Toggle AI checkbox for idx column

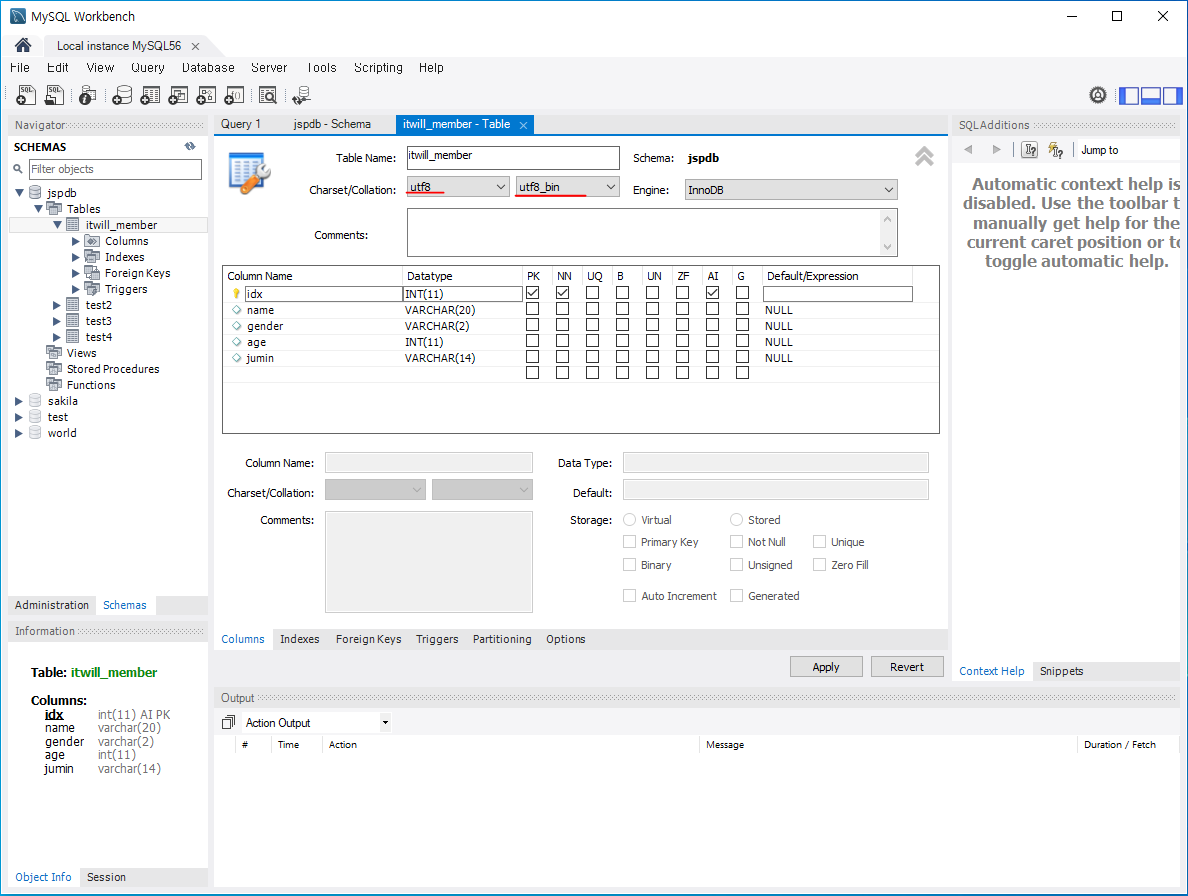click(x=712, y=292)
